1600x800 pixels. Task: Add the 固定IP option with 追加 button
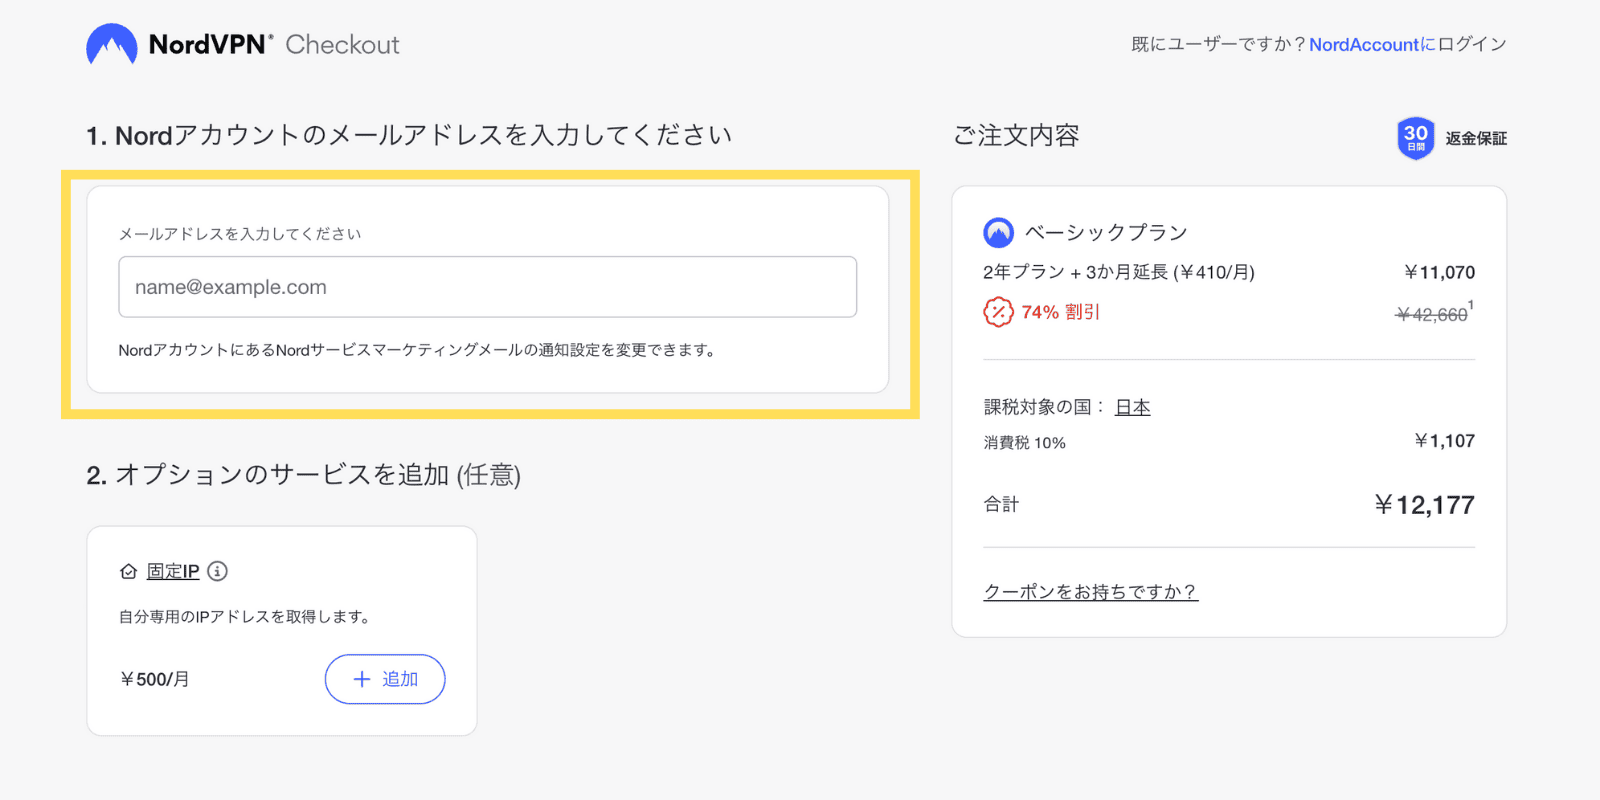tap(385, 679)
